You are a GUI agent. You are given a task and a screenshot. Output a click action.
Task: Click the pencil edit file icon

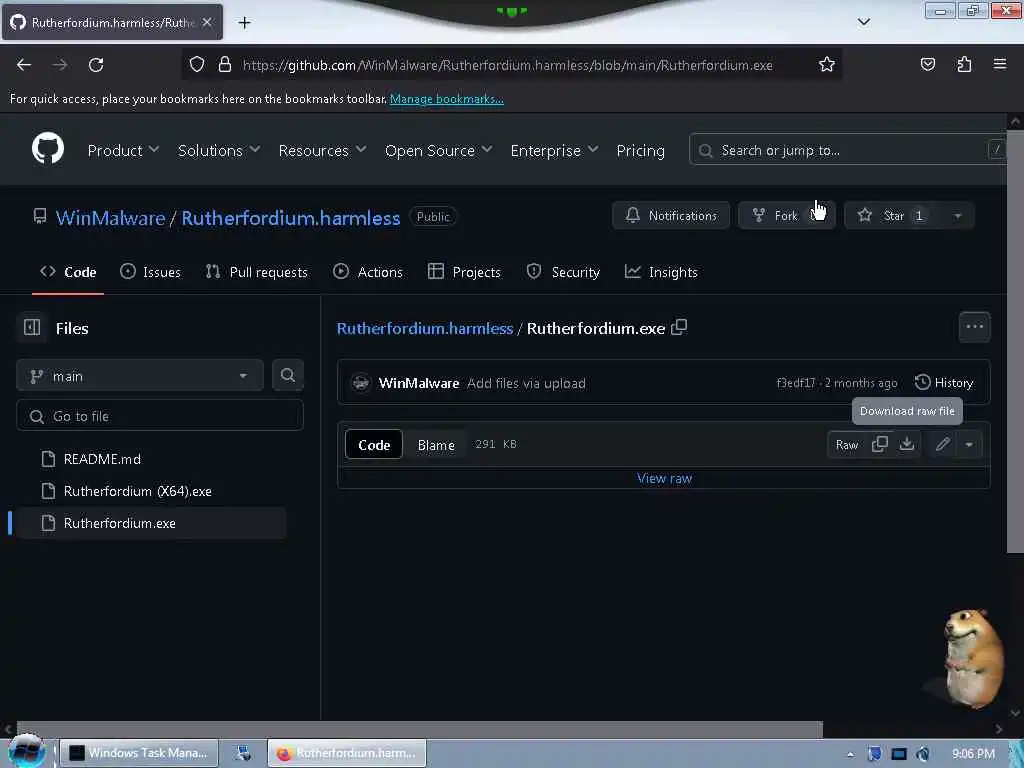(x=942, y=445)
